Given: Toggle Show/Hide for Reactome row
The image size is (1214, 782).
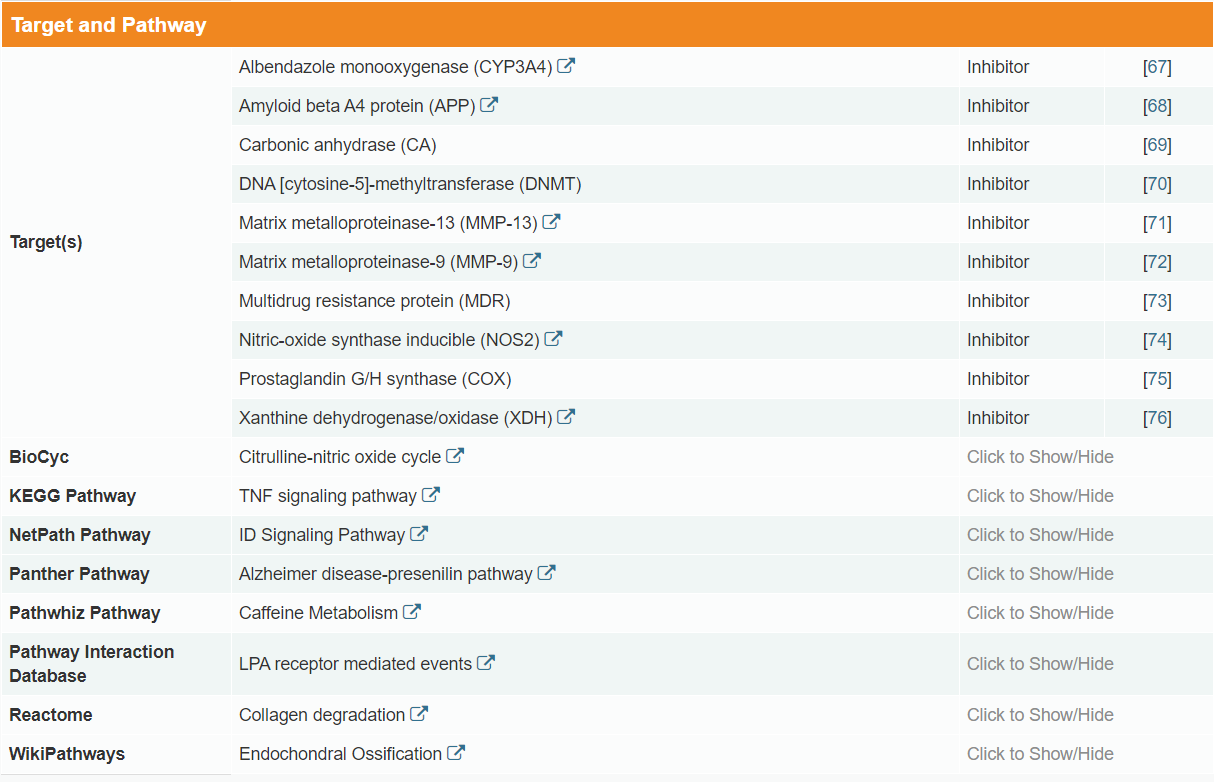Looking at the screenshot, I should click(x=1040, y=715).
